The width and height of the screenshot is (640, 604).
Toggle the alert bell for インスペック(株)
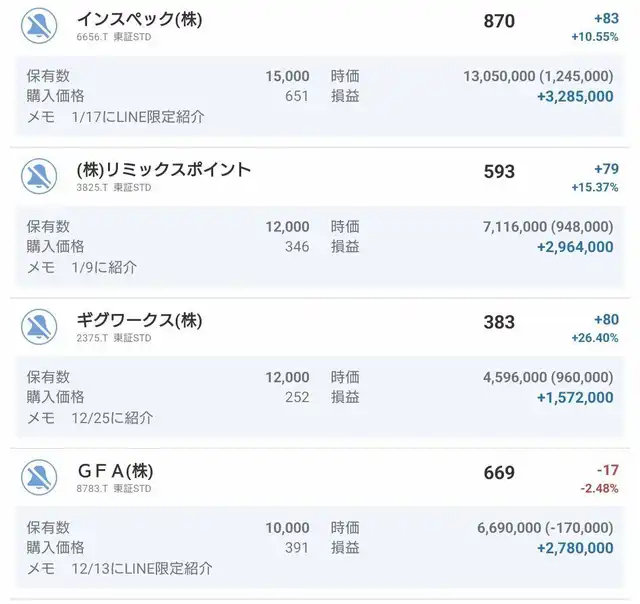point(40,25)
